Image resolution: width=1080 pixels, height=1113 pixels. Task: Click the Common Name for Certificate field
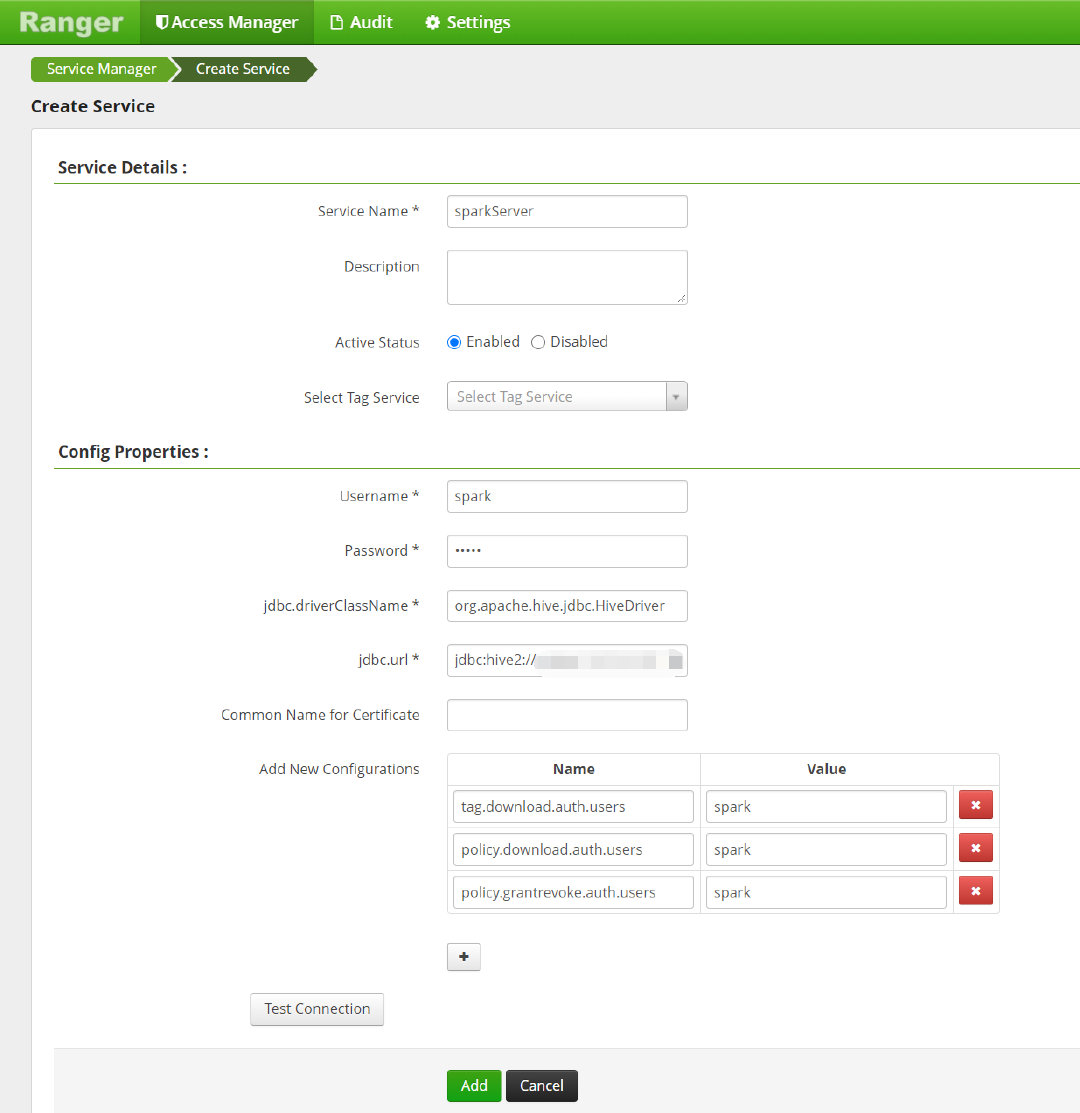[x=567, y=715]
